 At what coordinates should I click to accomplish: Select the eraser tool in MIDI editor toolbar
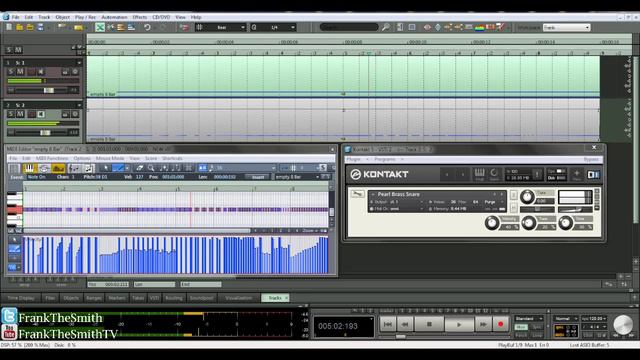point(140,168)
